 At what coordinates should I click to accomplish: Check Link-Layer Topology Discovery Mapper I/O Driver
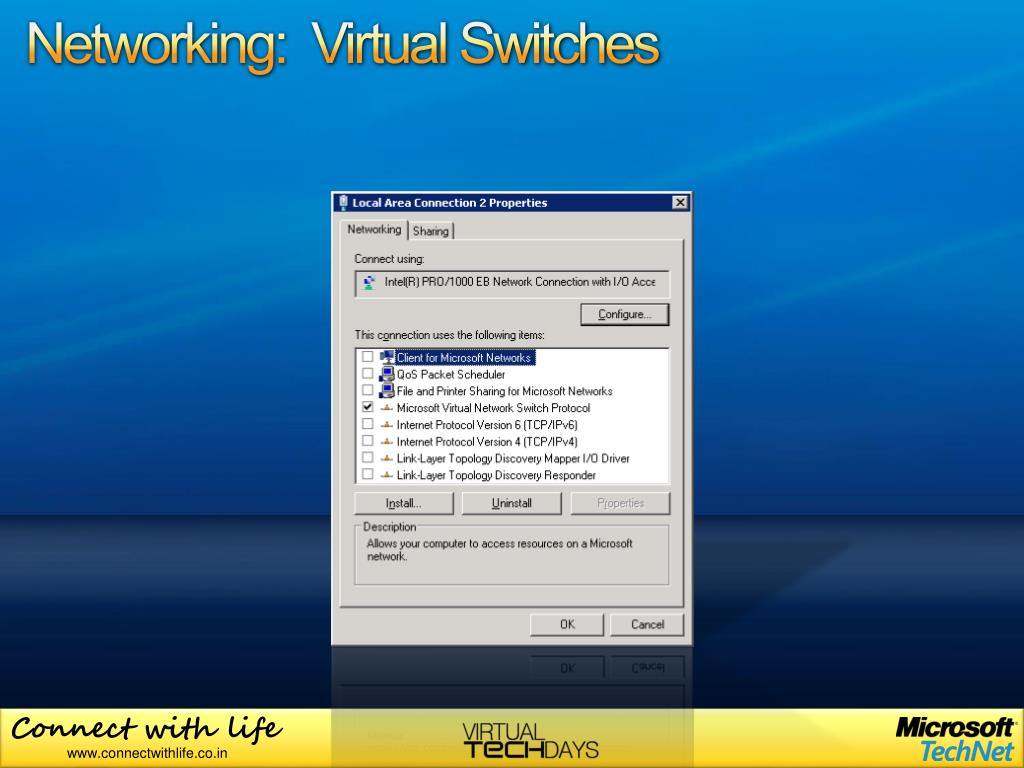tap(368, 457)
